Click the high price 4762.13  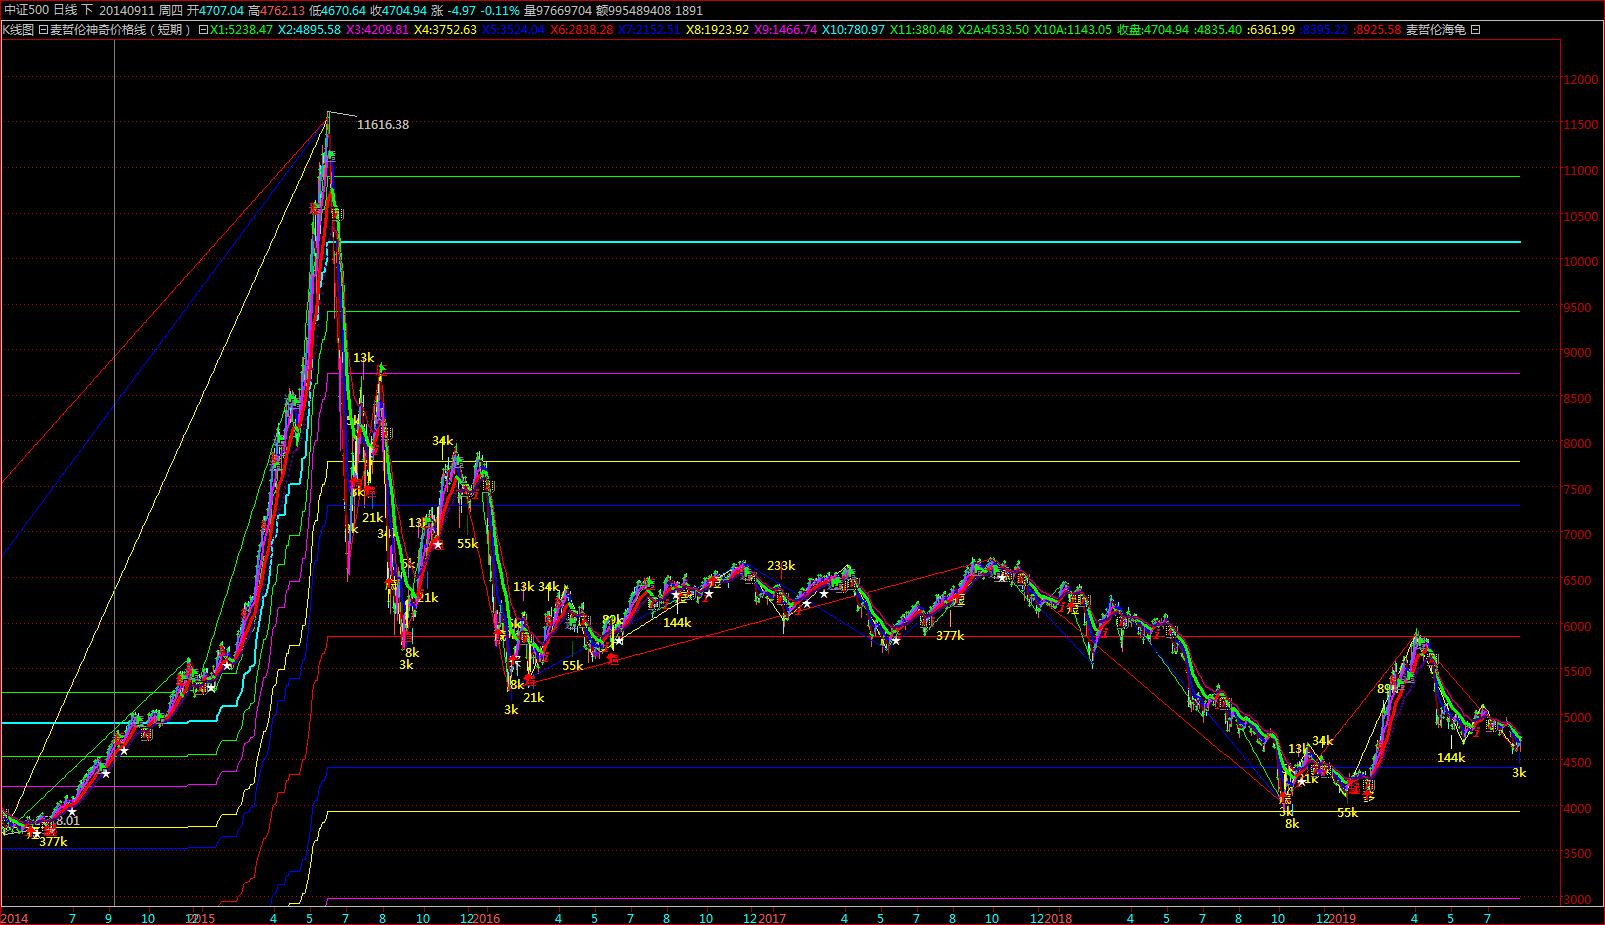tap(283, 10)
